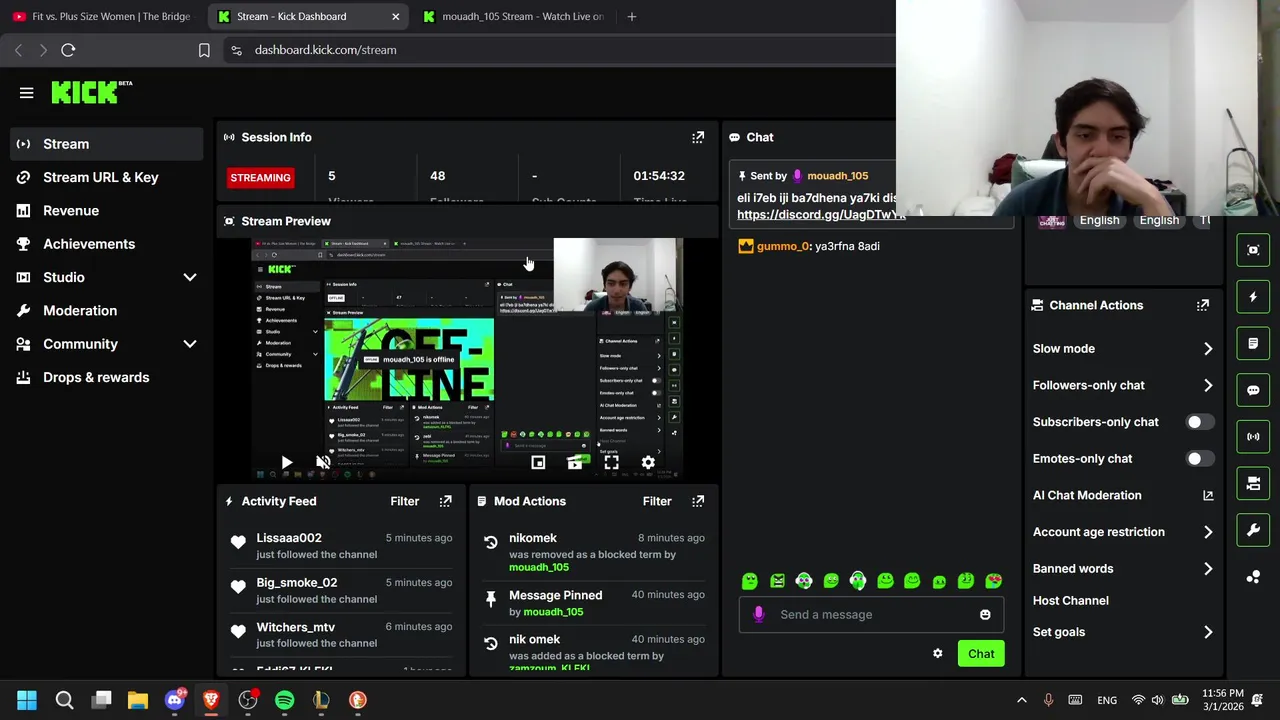Open the hamburger menu next to Kick logo
The width and height of the screenshot is (1280, 720).
pyautogui.click(x=27, y=93)
